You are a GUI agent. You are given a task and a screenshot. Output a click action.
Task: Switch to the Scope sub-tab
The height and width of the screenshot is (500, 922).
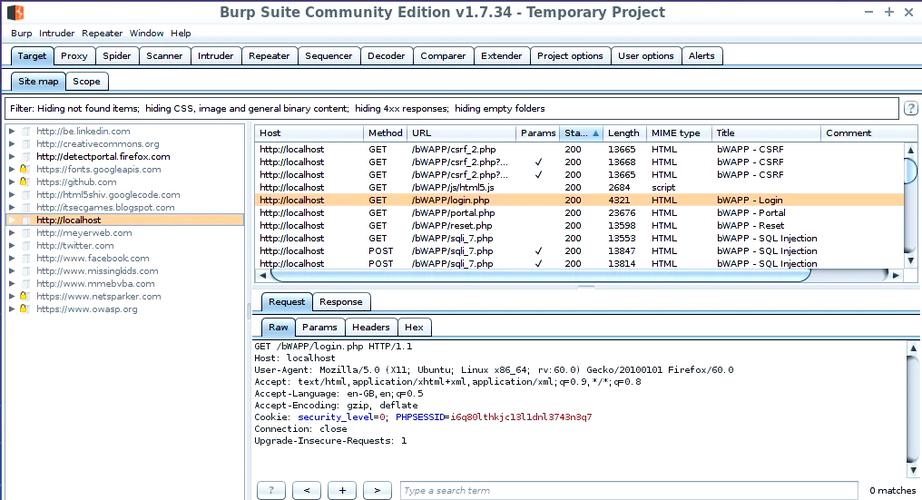pos(86,81)
